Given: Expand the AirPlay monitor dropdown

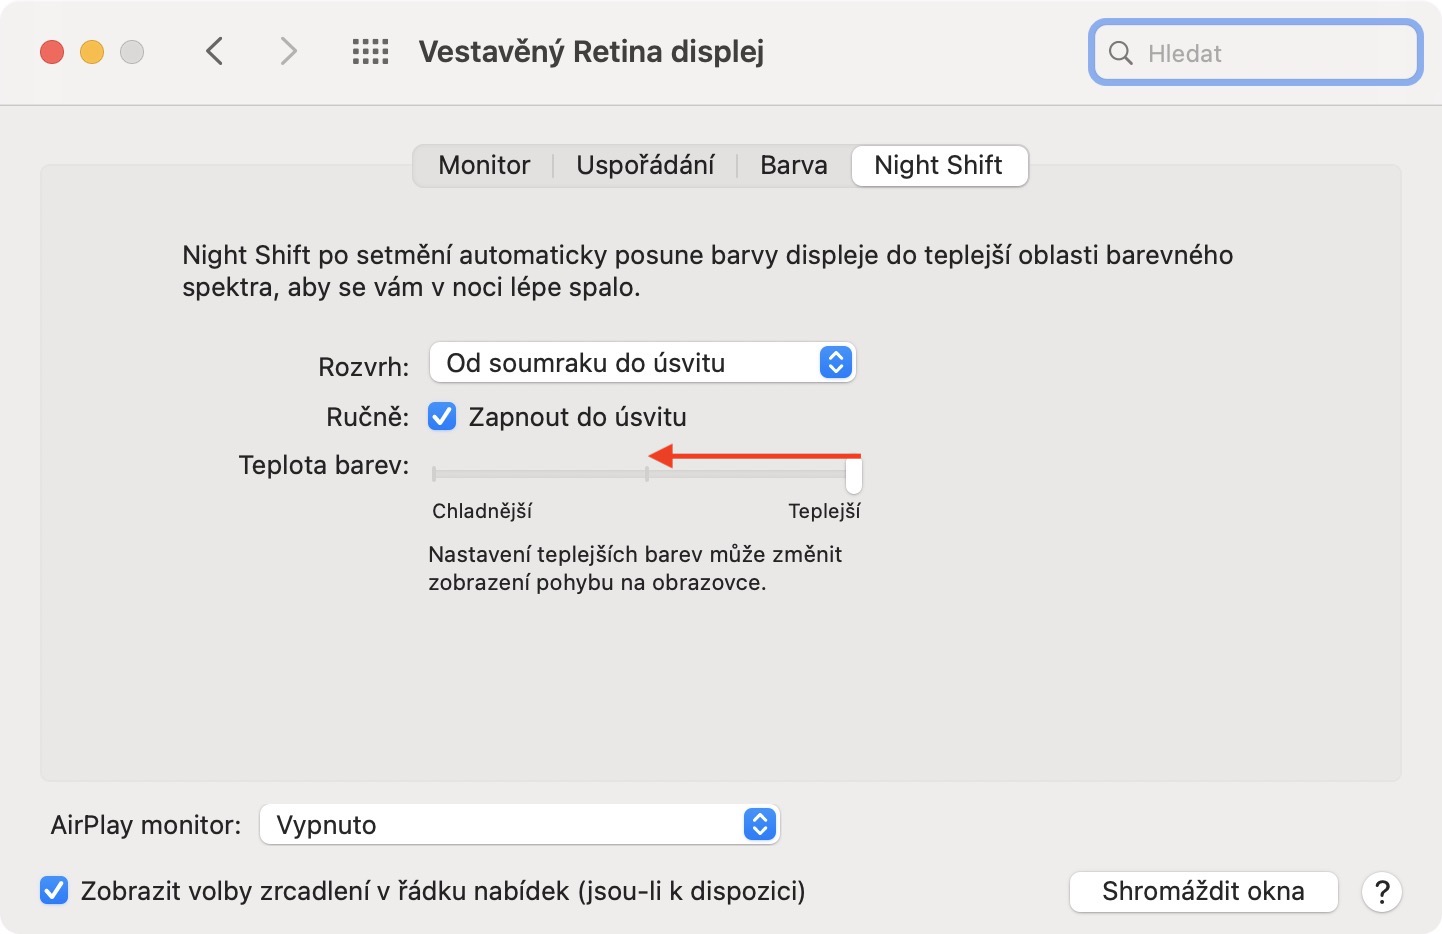Looking at the screenshot, I should 518,825.
